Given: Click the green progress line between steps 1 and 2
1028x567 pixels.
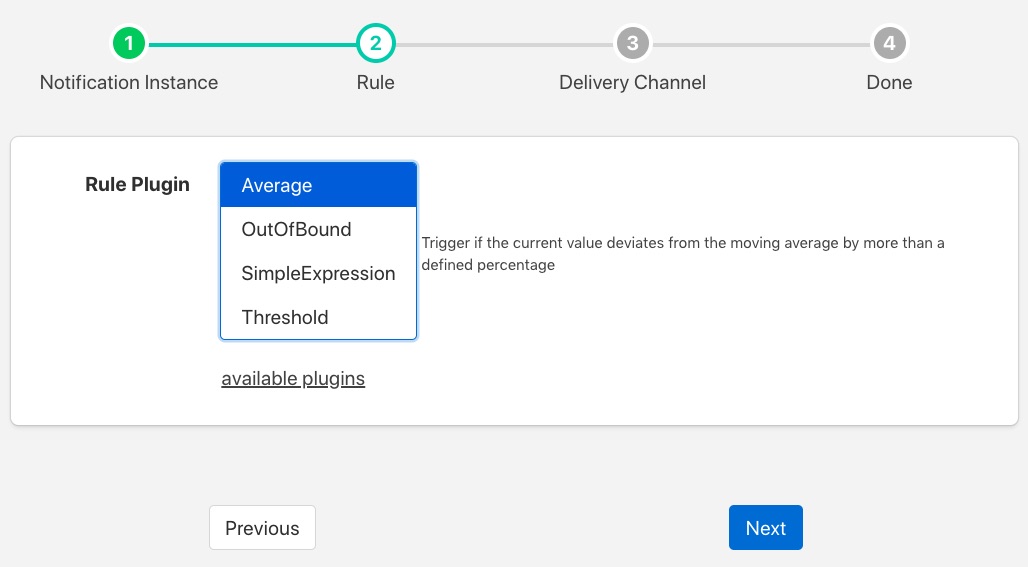Looking at the screenshot, I should tap(252, 44).
